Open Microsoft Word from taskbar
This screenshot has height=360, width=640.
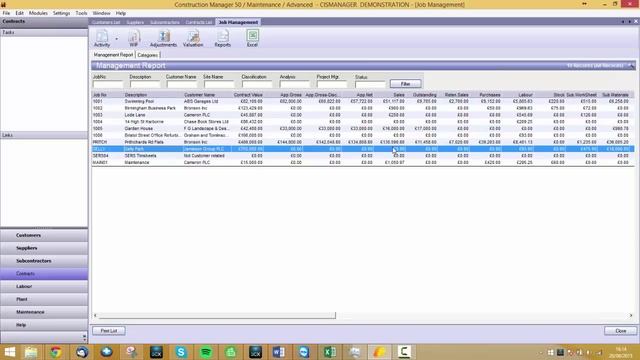tap(279, 352)
